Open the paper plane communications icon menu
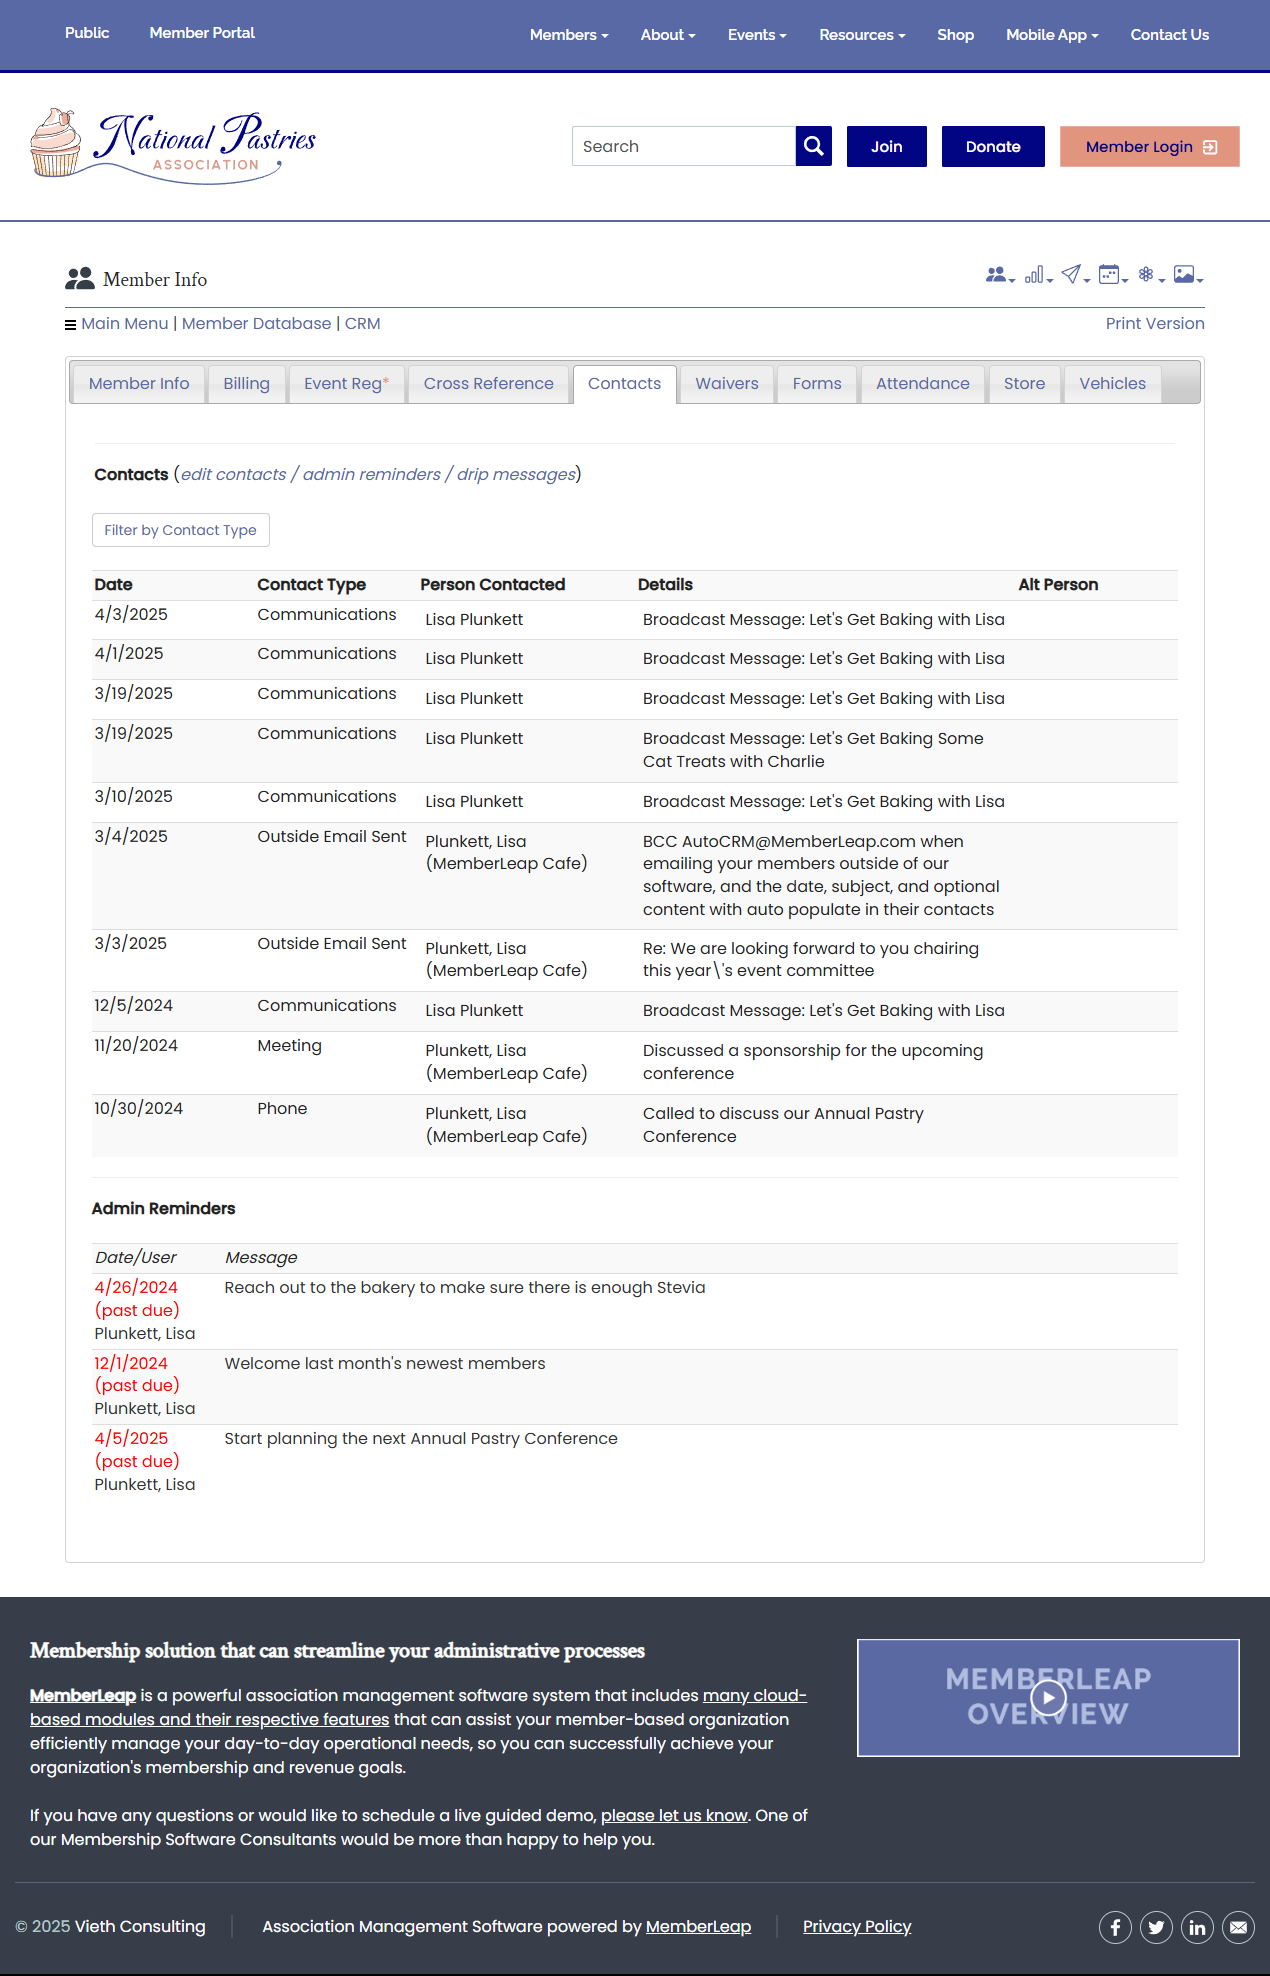This screenshot has height=1976, width=1270. point(1075,275)
